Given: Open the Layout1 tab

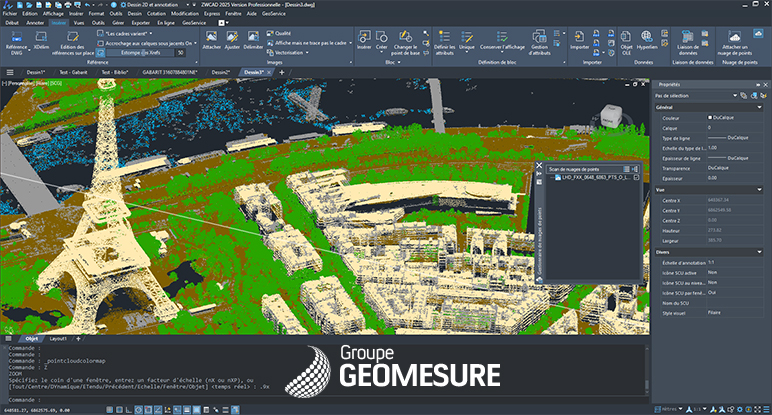Looking at the screenshot, I should (x=58, y=339).
